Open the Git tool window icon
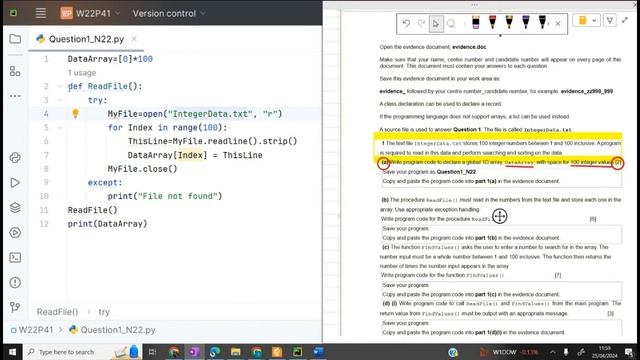640x360 pixels. pyautogui.click(x=15, y=307)
